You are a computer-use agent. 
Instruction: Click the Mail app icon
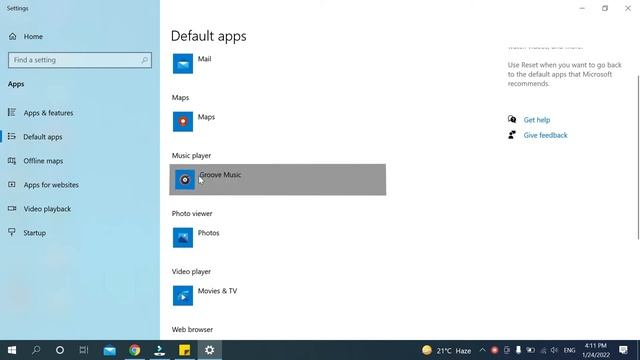tap(183, 64)
